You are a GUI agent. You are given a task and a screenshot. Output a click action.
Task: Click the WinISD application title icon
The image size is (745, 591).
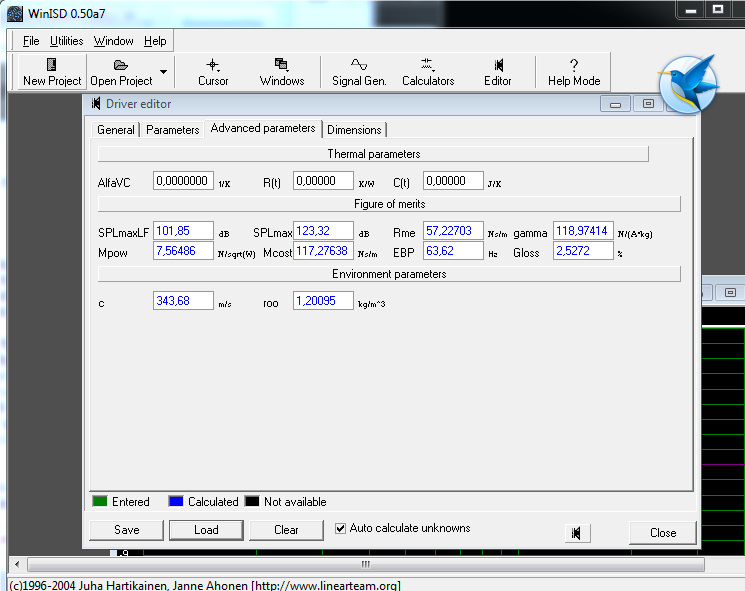(15, 13)
